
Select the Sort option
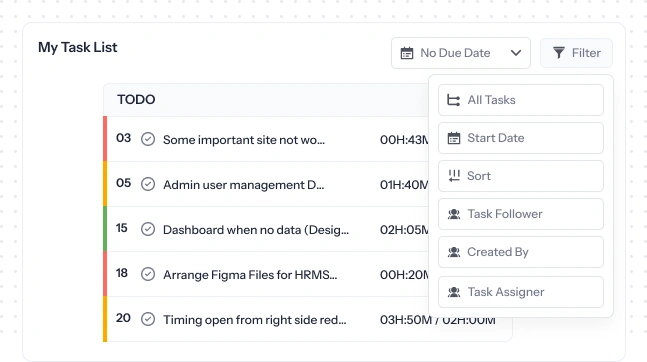521,176
